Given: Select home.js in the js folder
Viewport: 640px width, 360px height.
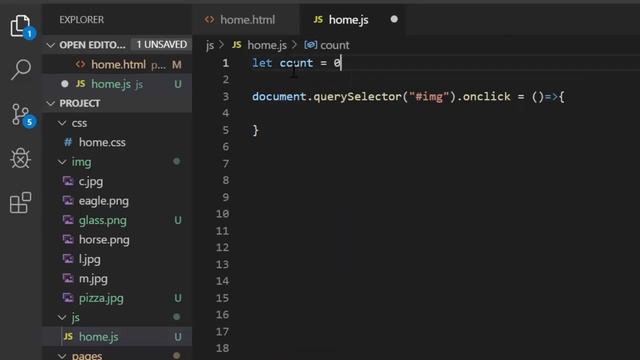Looking at the screenshot, I should tap(118, 337).
